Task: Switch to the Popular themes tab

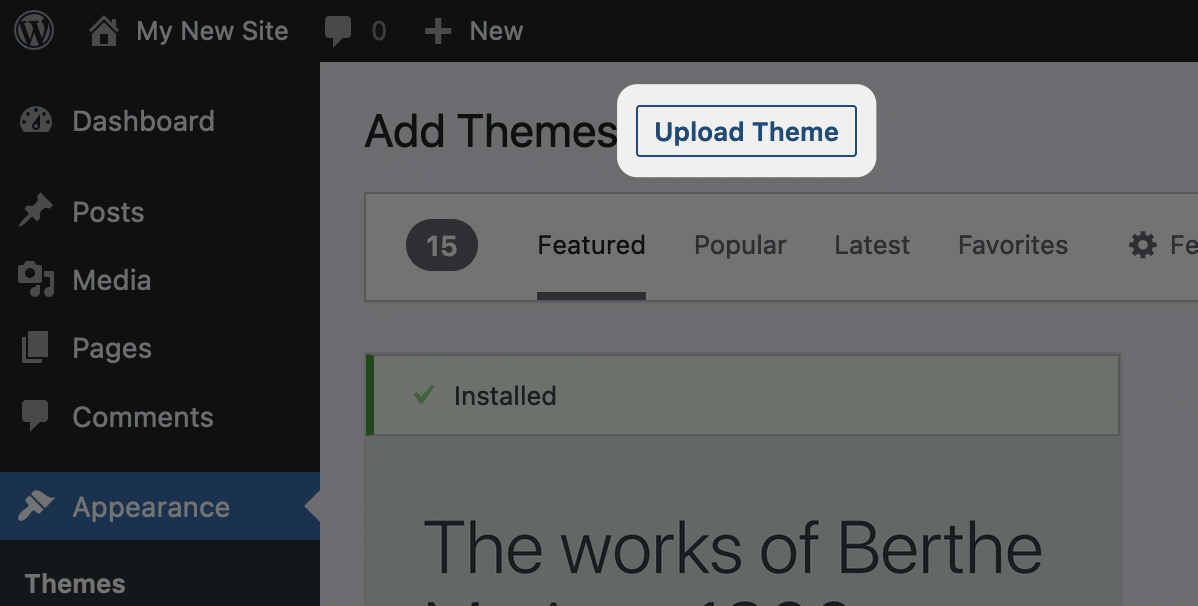Action: point(740,245)
